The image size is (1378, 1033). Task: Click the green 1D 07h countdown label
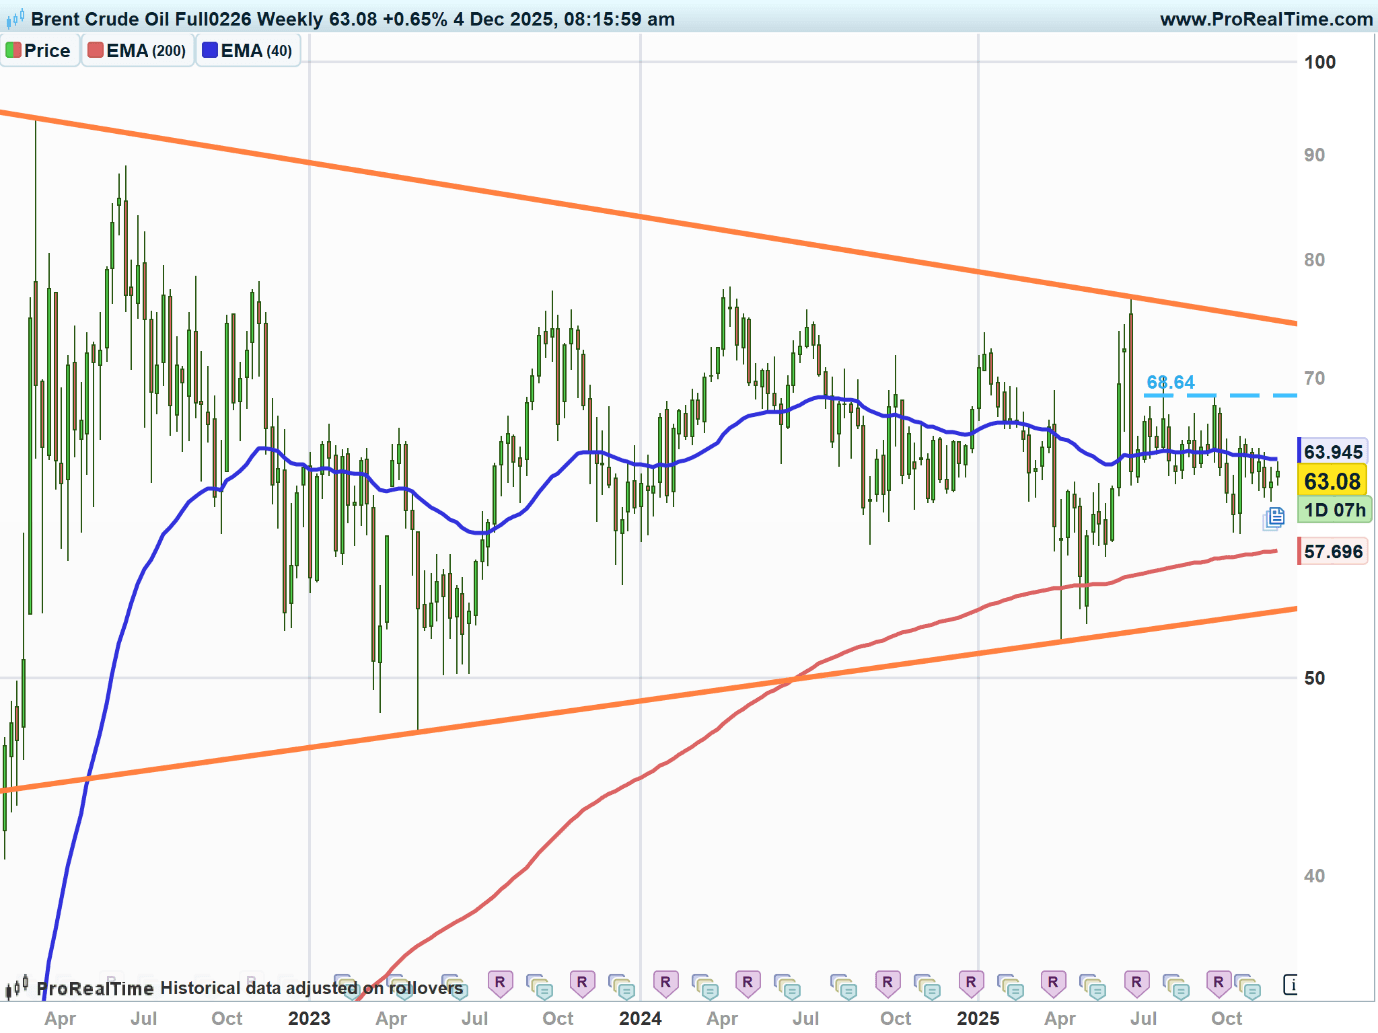[x=1334, y=510]
